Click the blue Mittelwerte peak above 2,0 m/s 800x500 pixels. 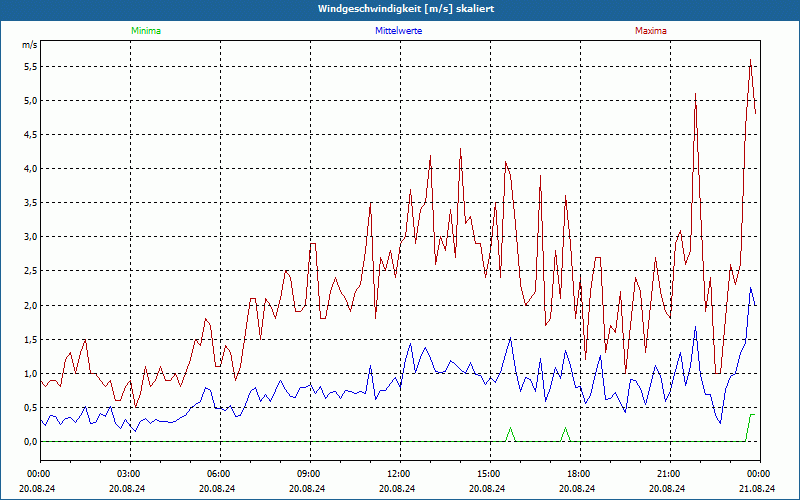751,288
